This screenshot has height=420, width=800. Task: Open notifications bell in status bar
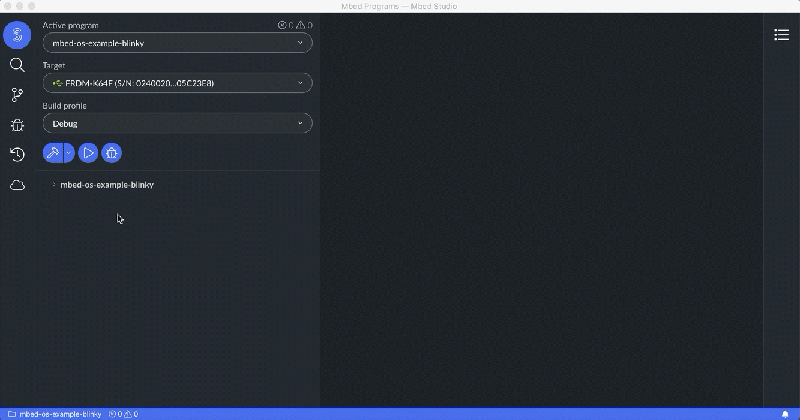785,414
